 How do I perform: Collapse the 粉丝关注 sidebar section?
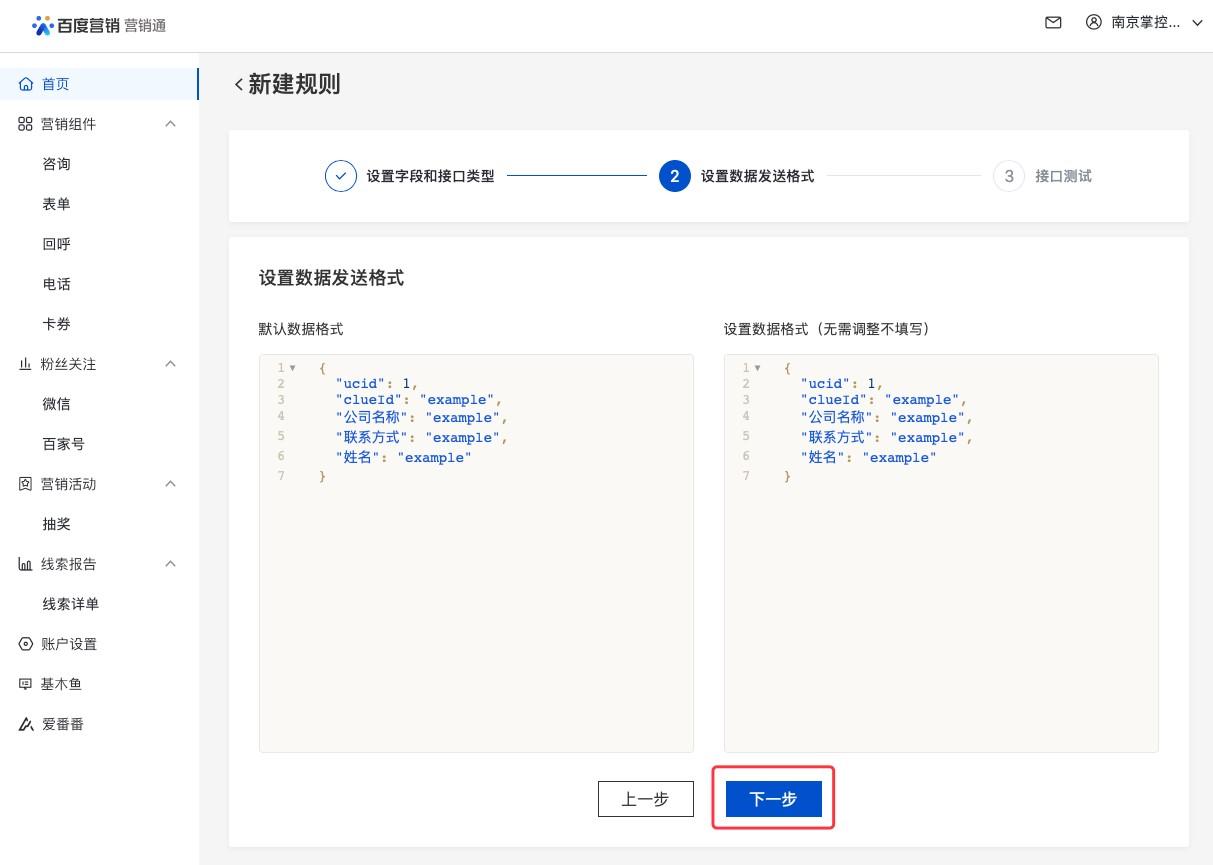point(170,364)
